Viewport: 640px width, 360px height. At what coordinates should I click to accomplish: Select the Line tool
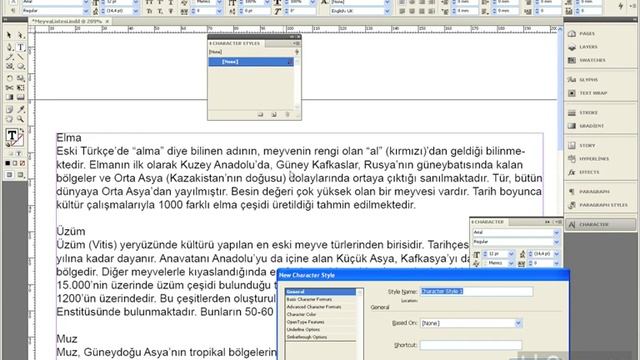tap(20, 57)
